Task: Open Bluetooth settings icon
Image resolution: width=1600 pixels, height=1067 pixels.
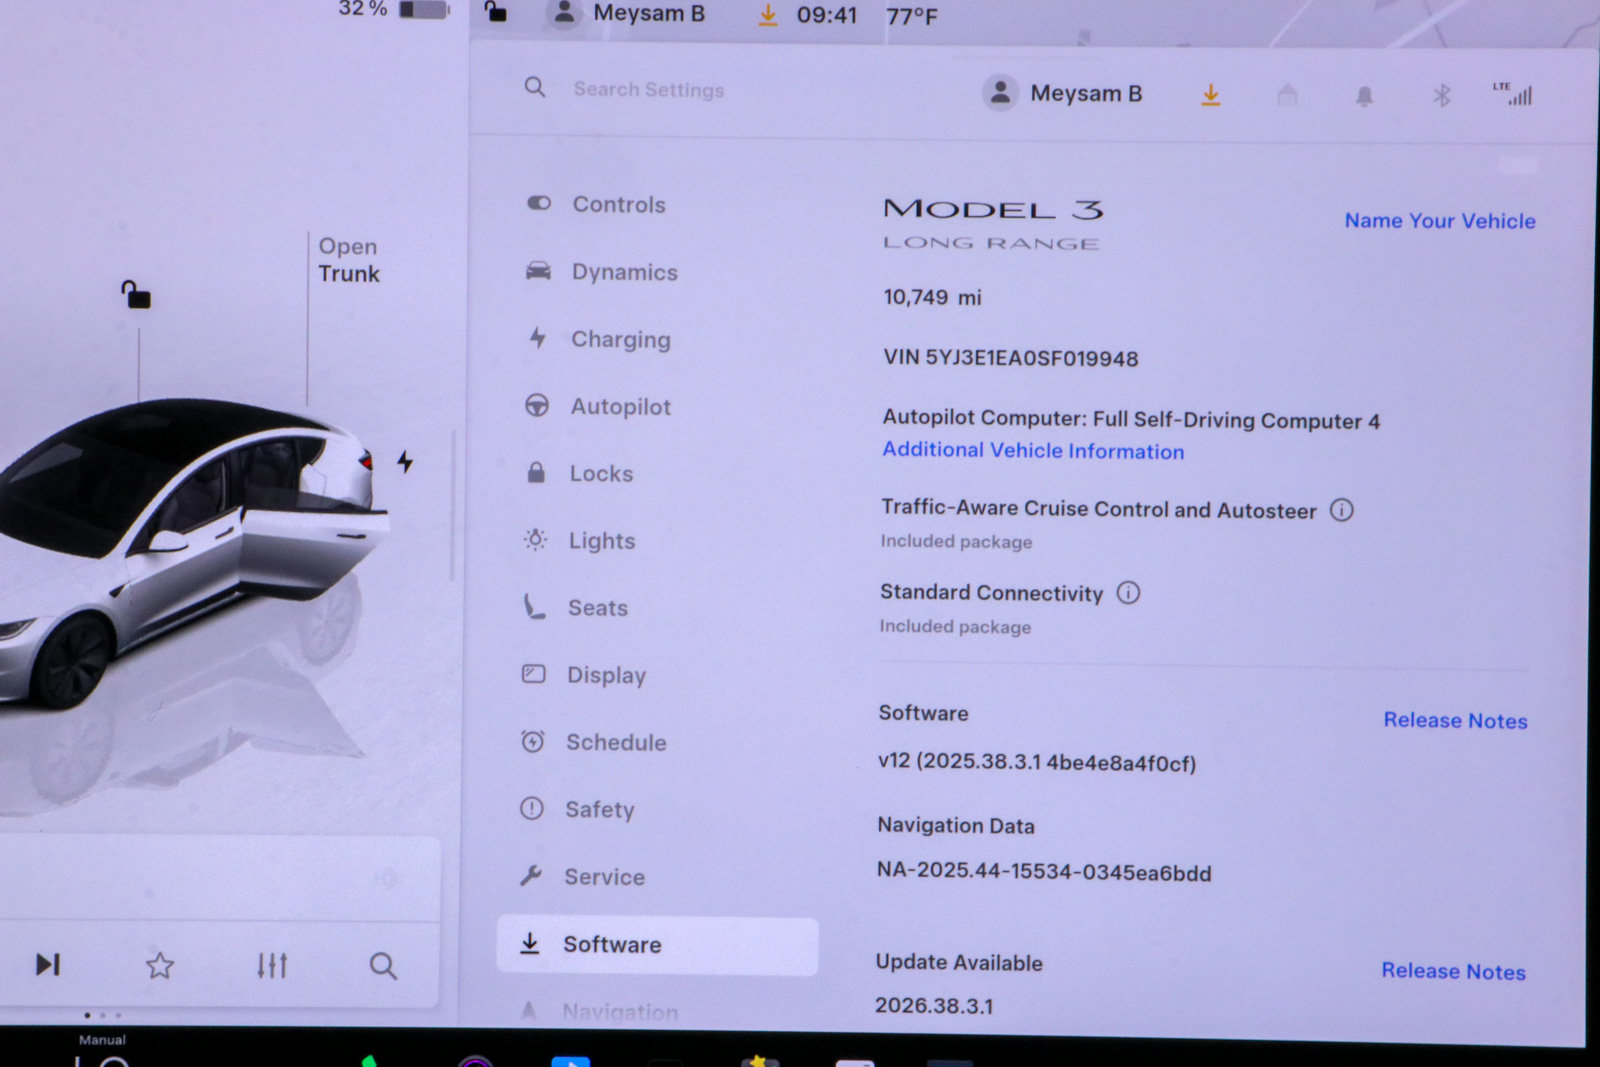Action: pos(1441,95)
